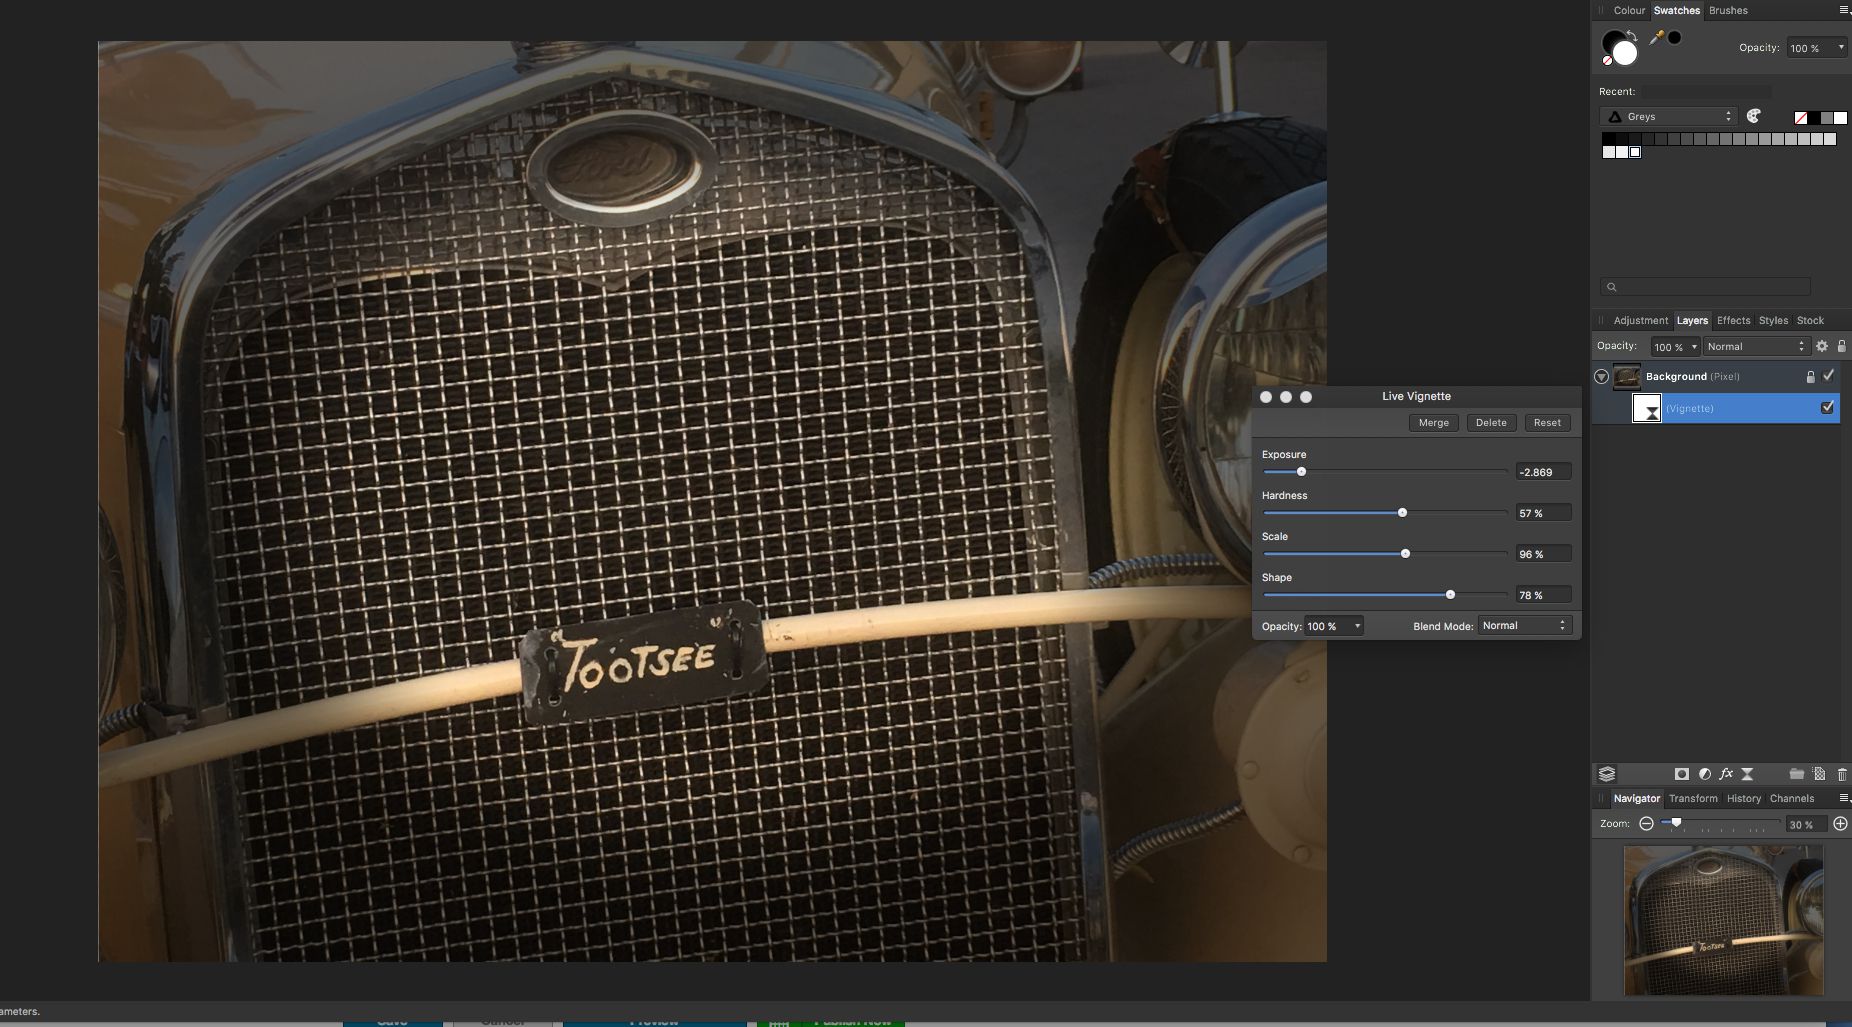
Task: Open the Greys palette dropdown
Action: [x=1667, y=117]
